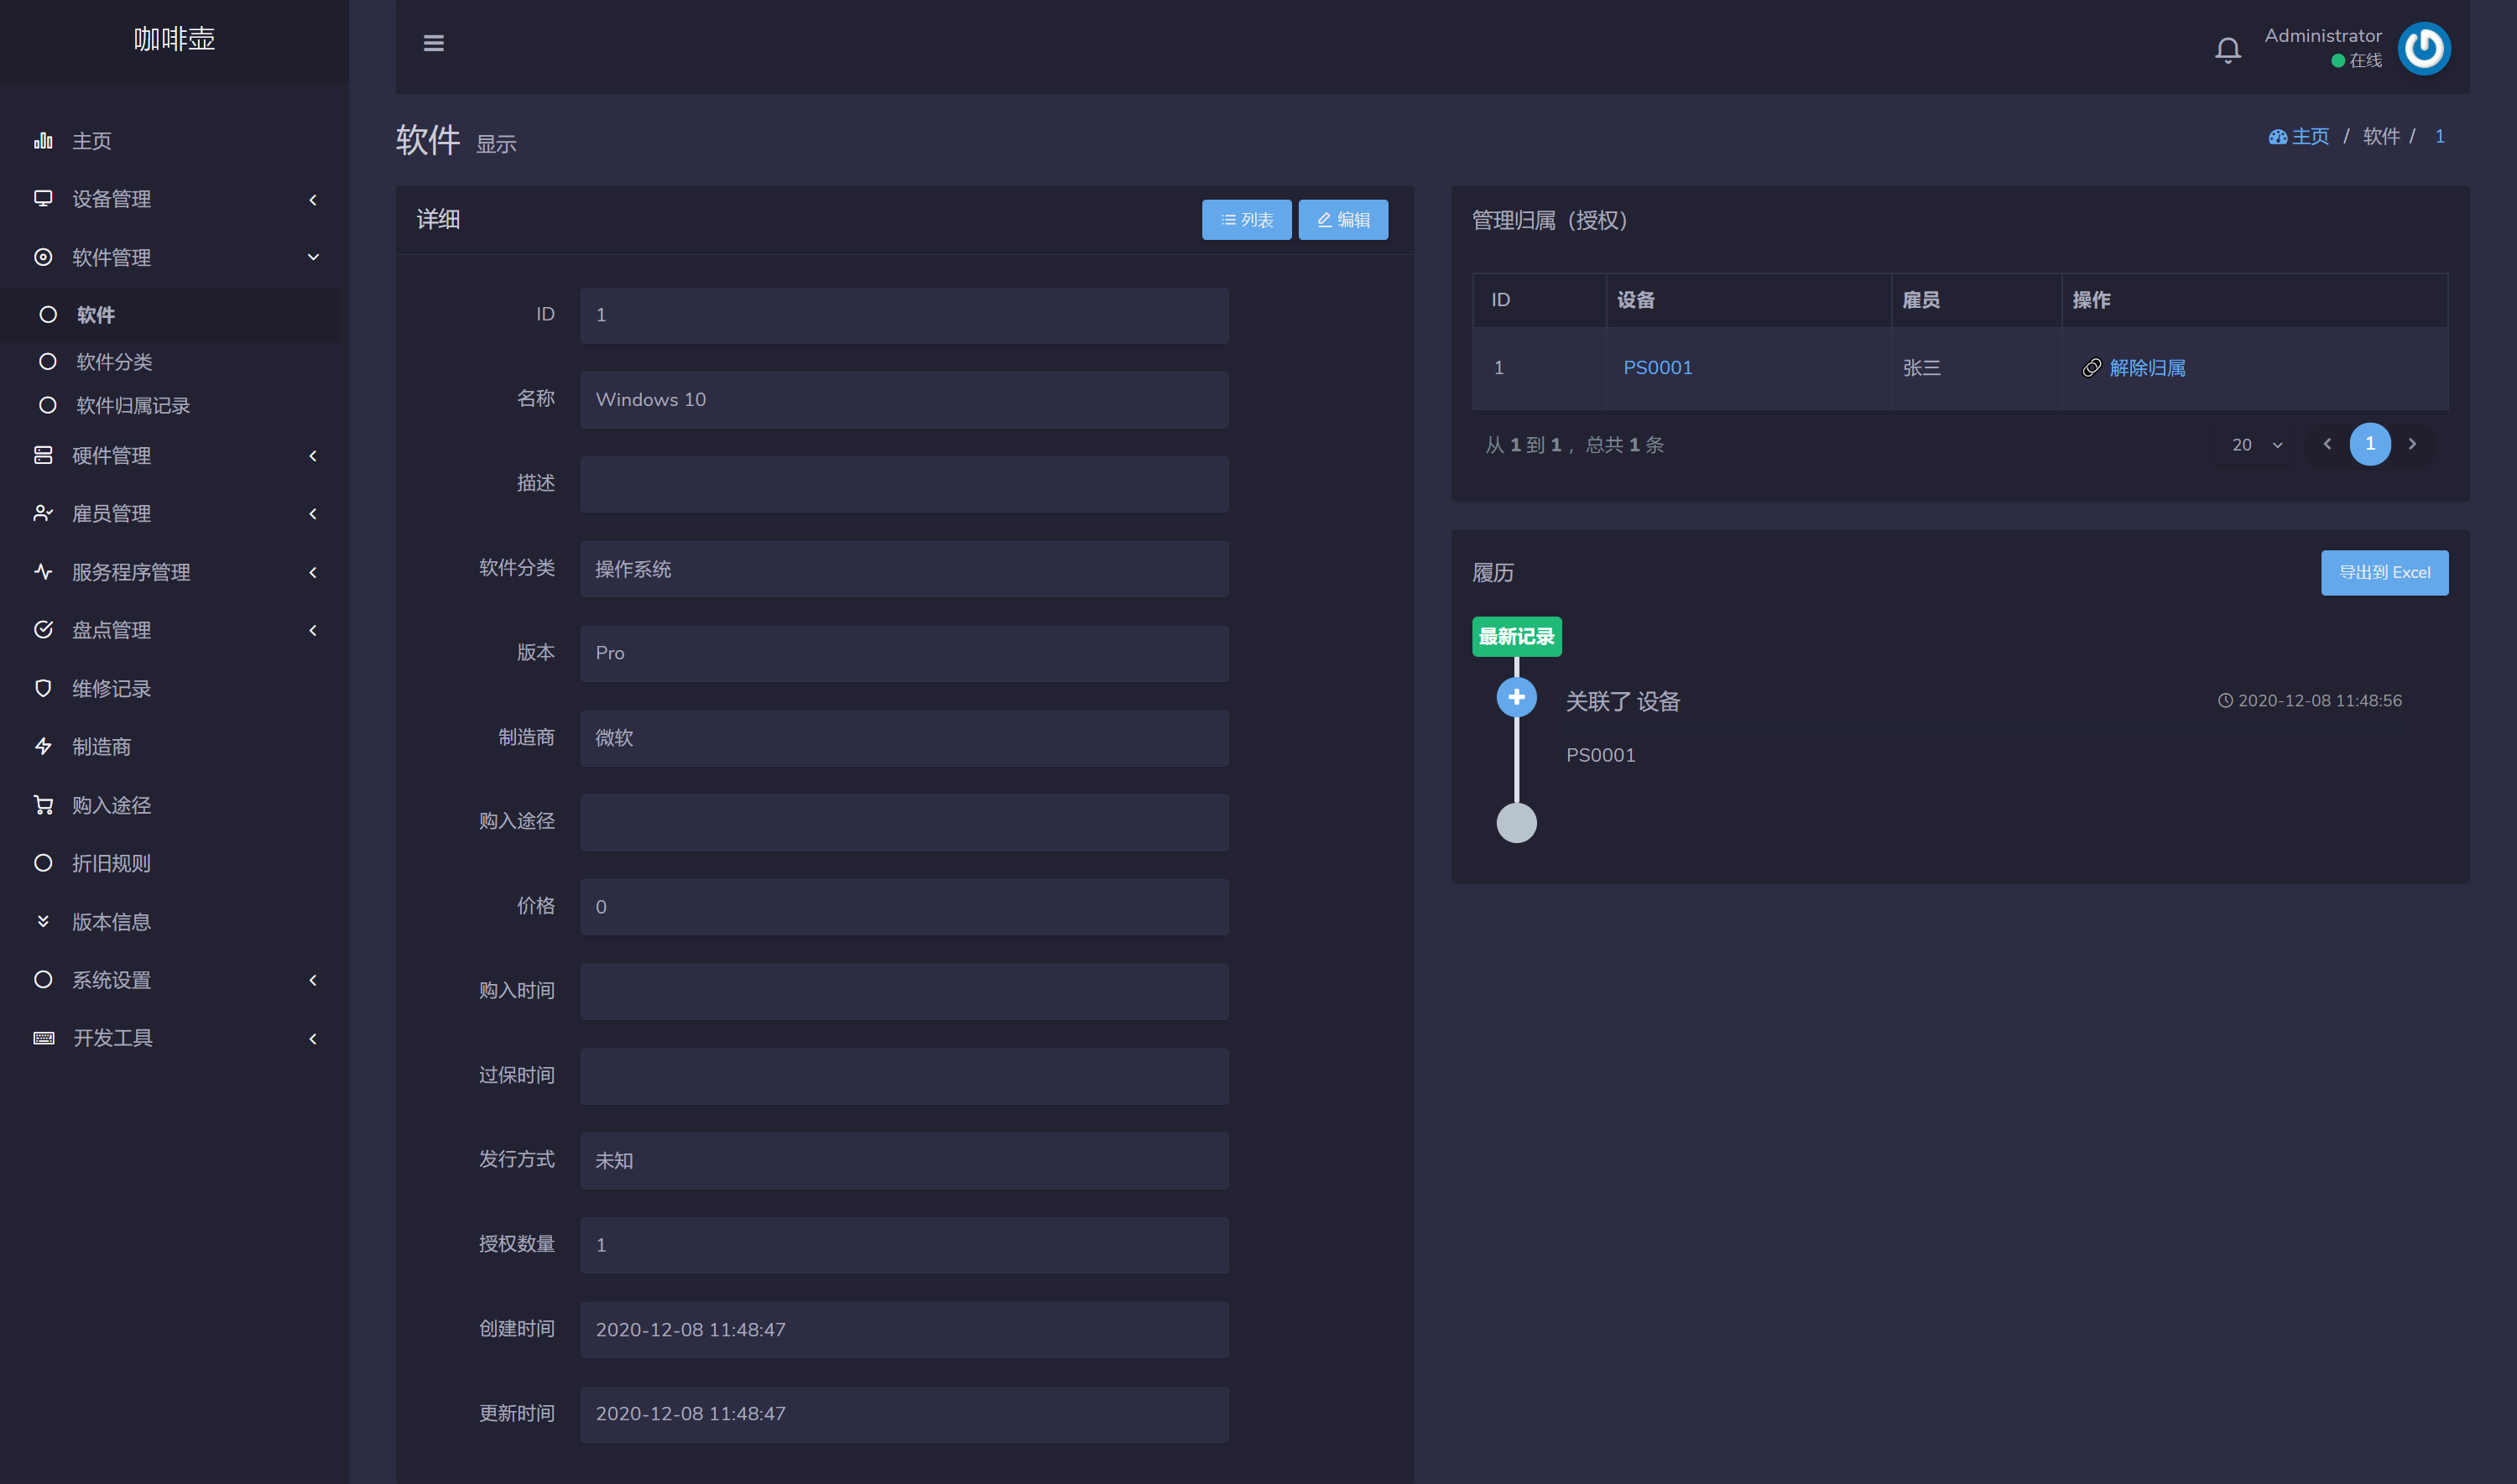Click the 维修记录 shield icon
Image resolution: width=2517 pixels, height=1484 pixels.
pos(43,689)
